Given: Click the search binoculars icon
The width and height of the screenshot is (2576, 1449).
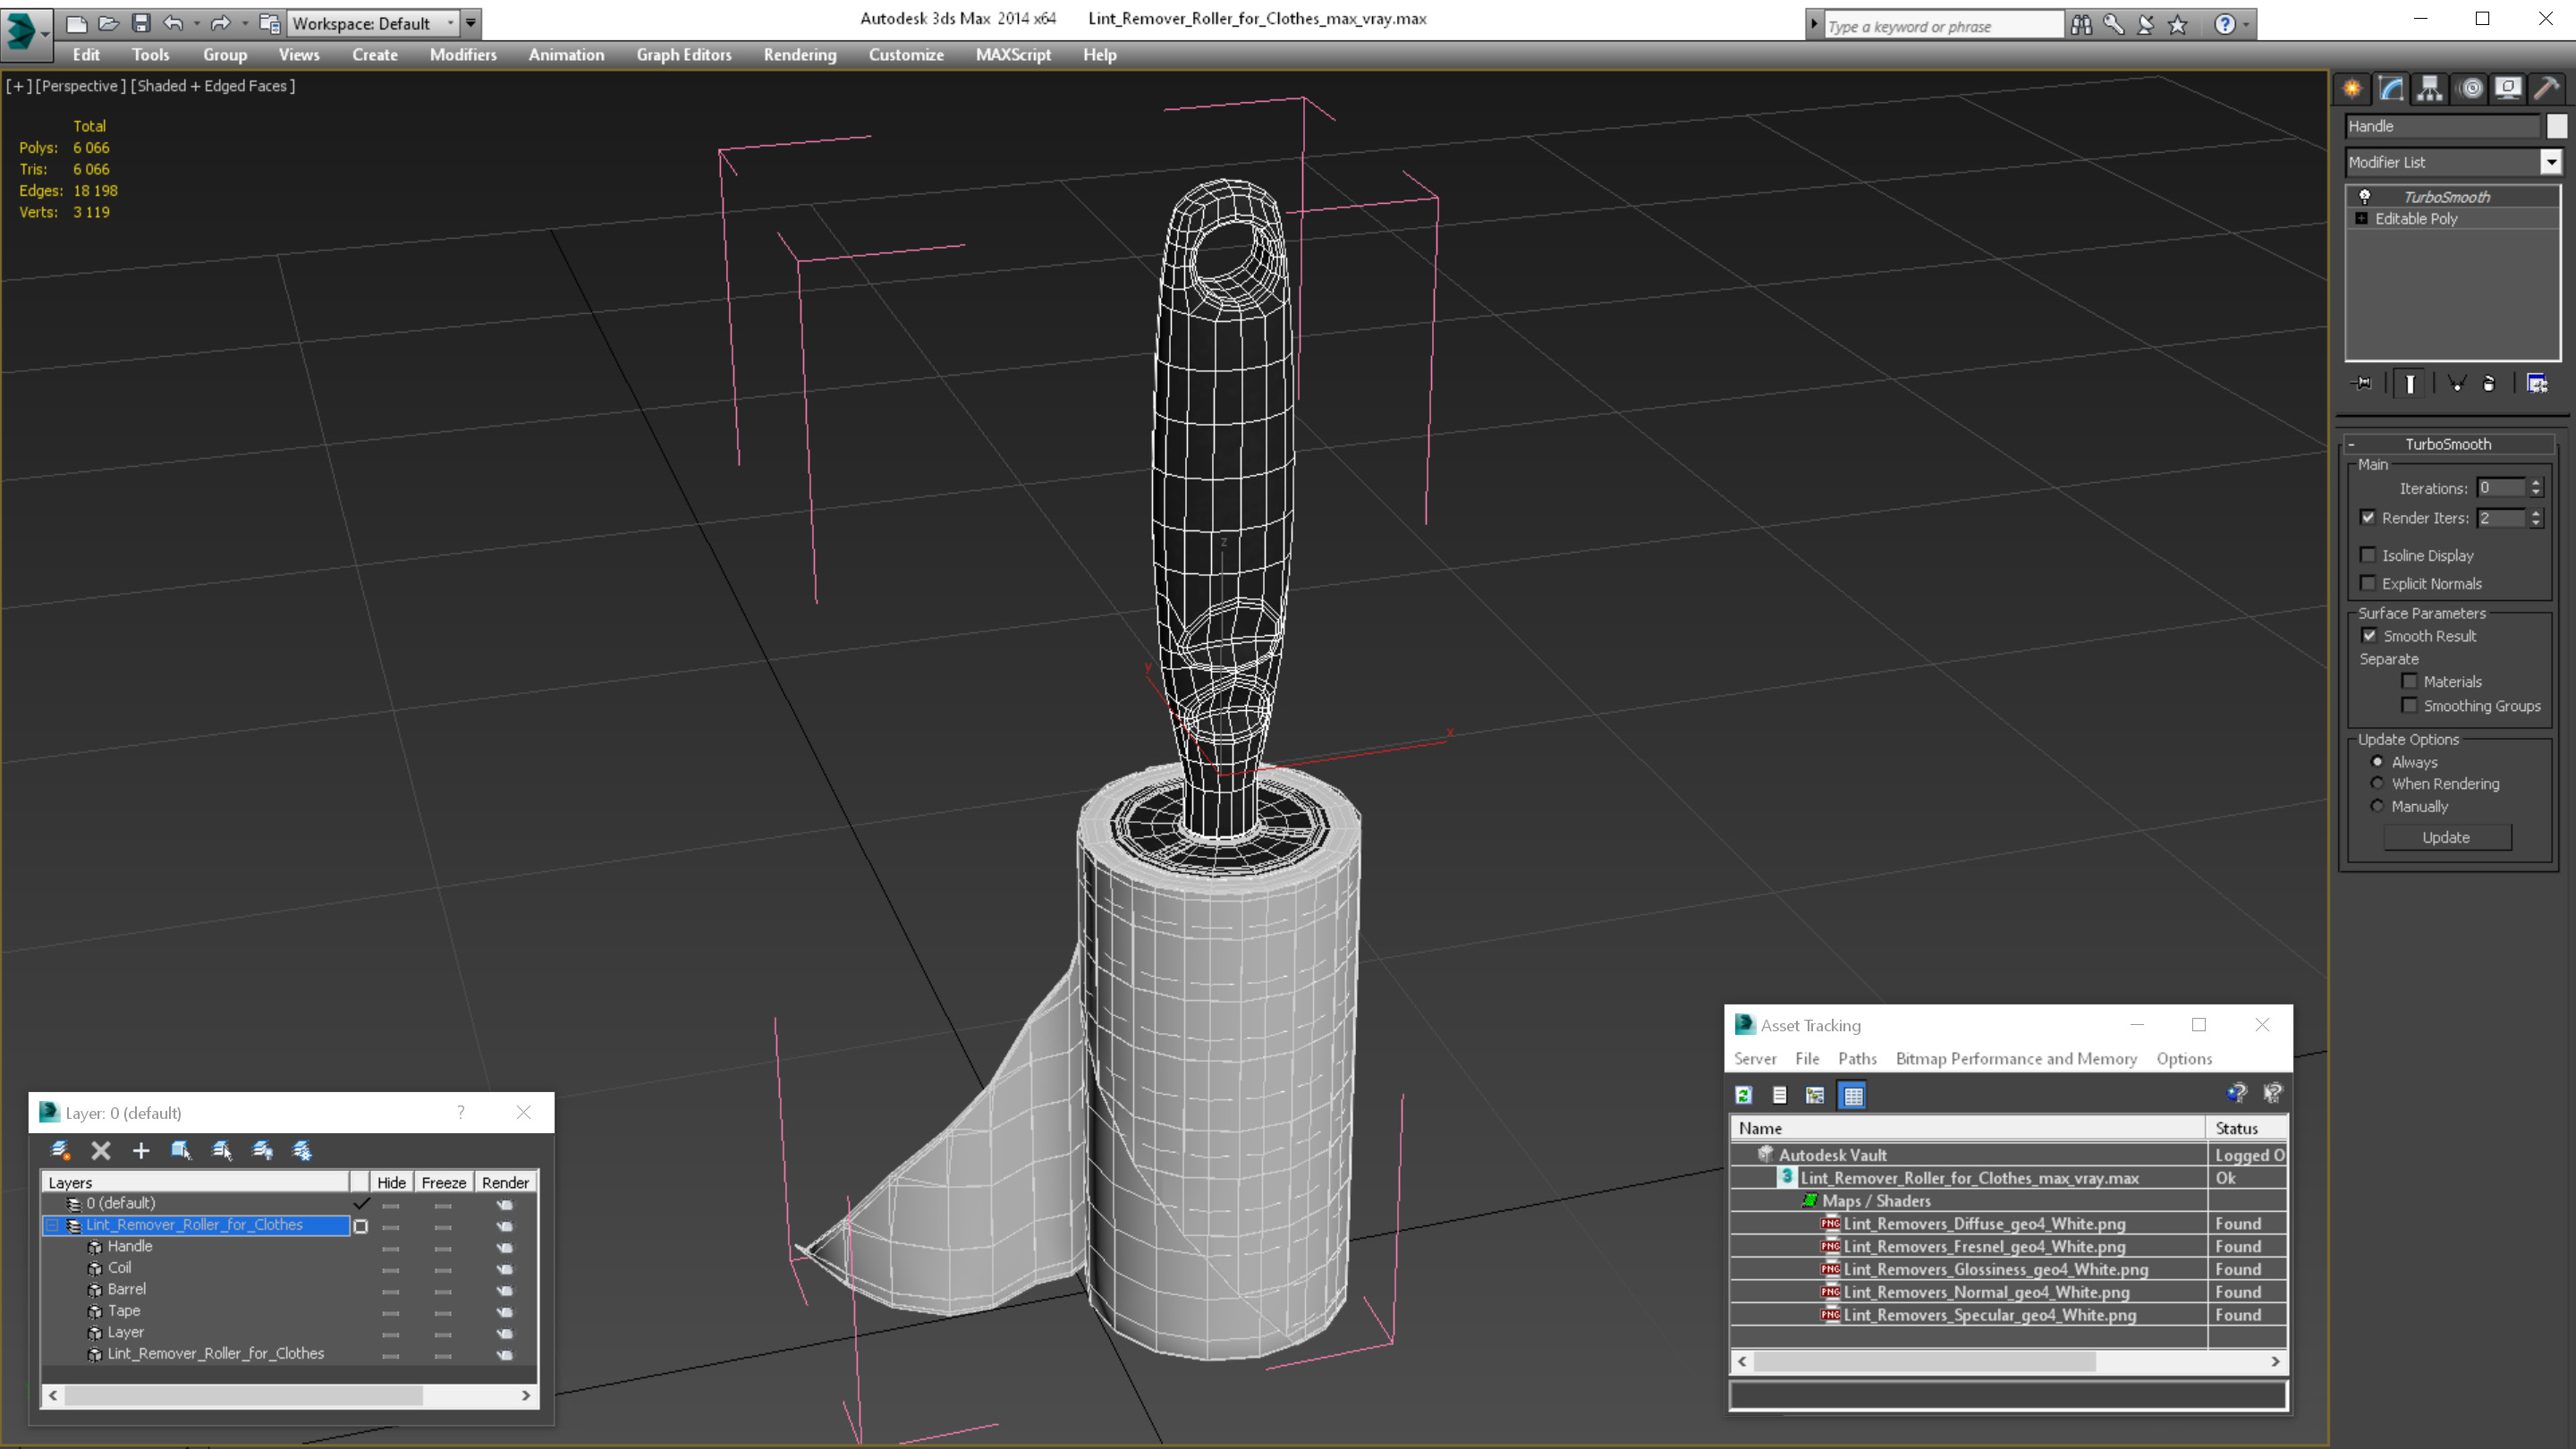Looking at the screenshot, I should 2081,24.
